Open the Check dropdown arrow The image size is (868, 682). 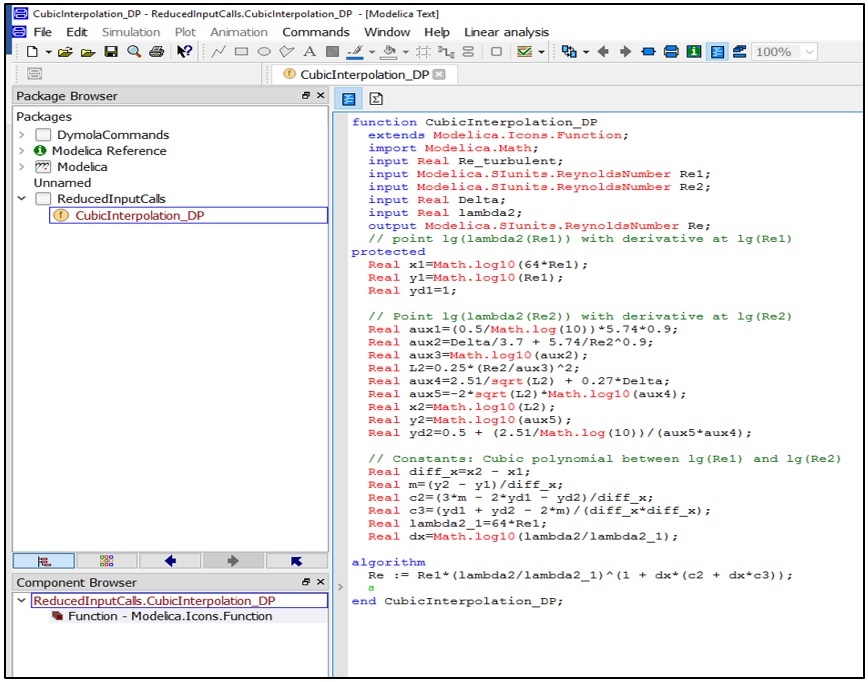click(541, 52)
